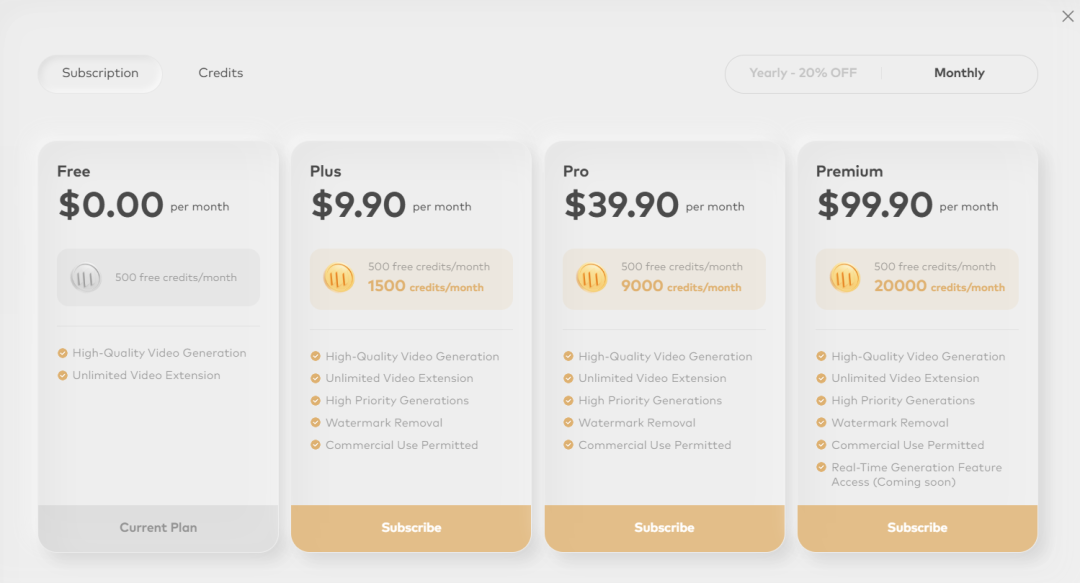Click the gray coin icon in Free plan

[x=85, y=278]
